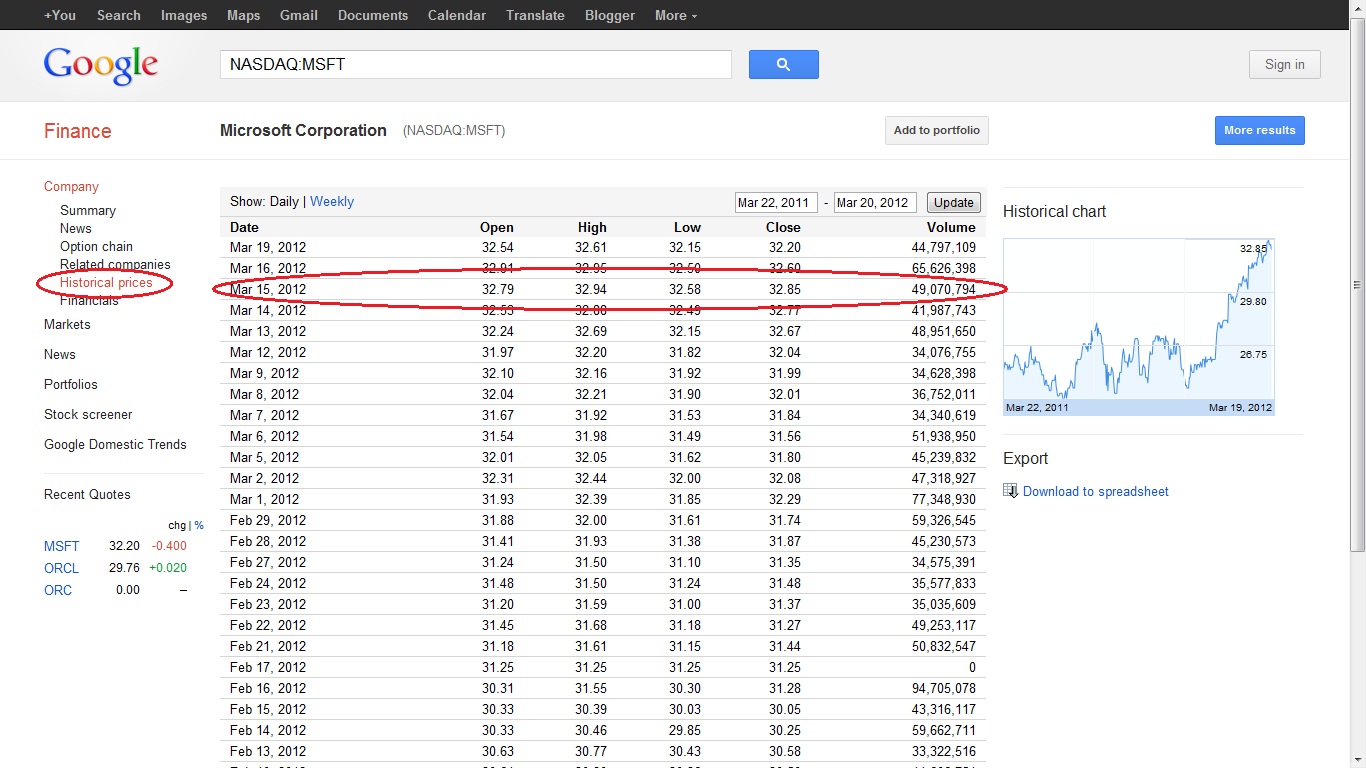Open ORCL recent quote link
The image size is (1366, 768).
[61, 568]
